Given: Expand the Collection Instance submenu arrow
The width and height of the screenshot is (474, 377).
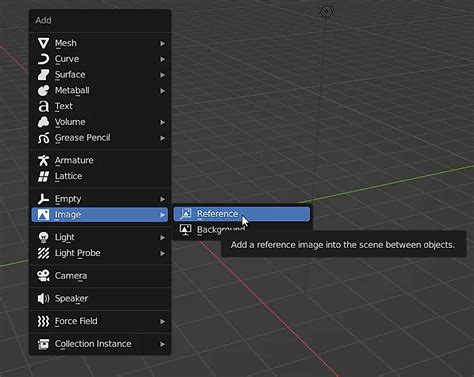Looking at the screenshot, I should (x=162, y=344).
